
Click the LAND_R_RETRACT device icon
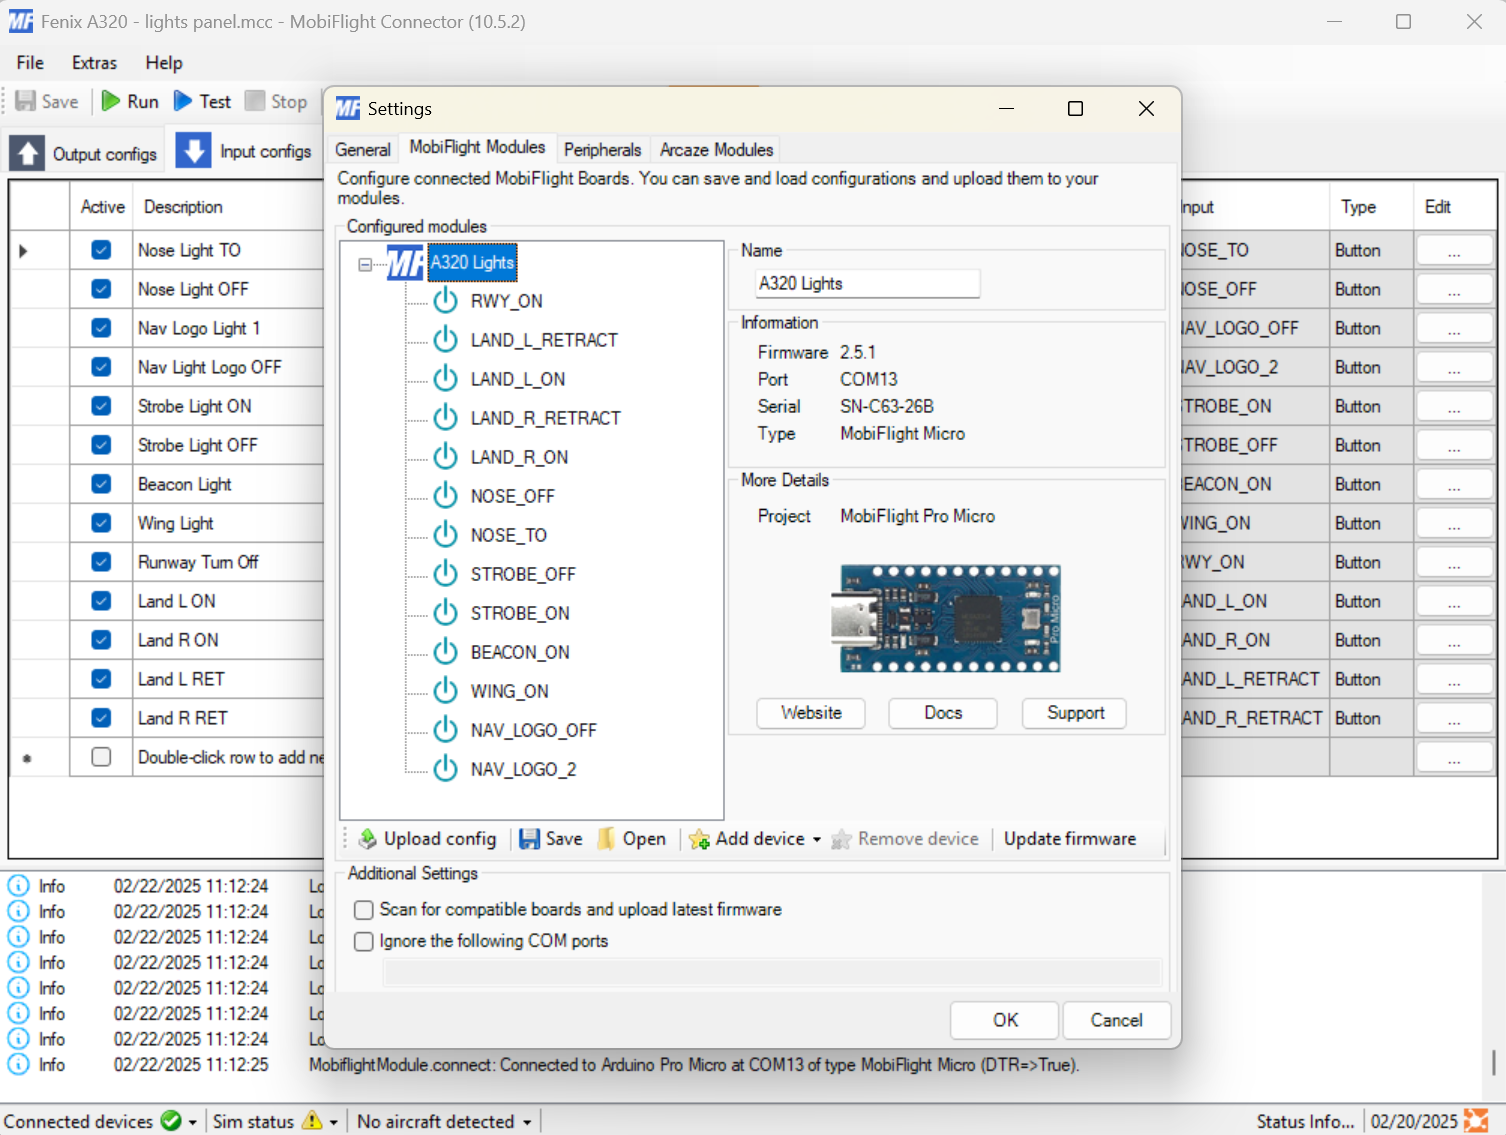pyautogui.click(x=445, y=418)
